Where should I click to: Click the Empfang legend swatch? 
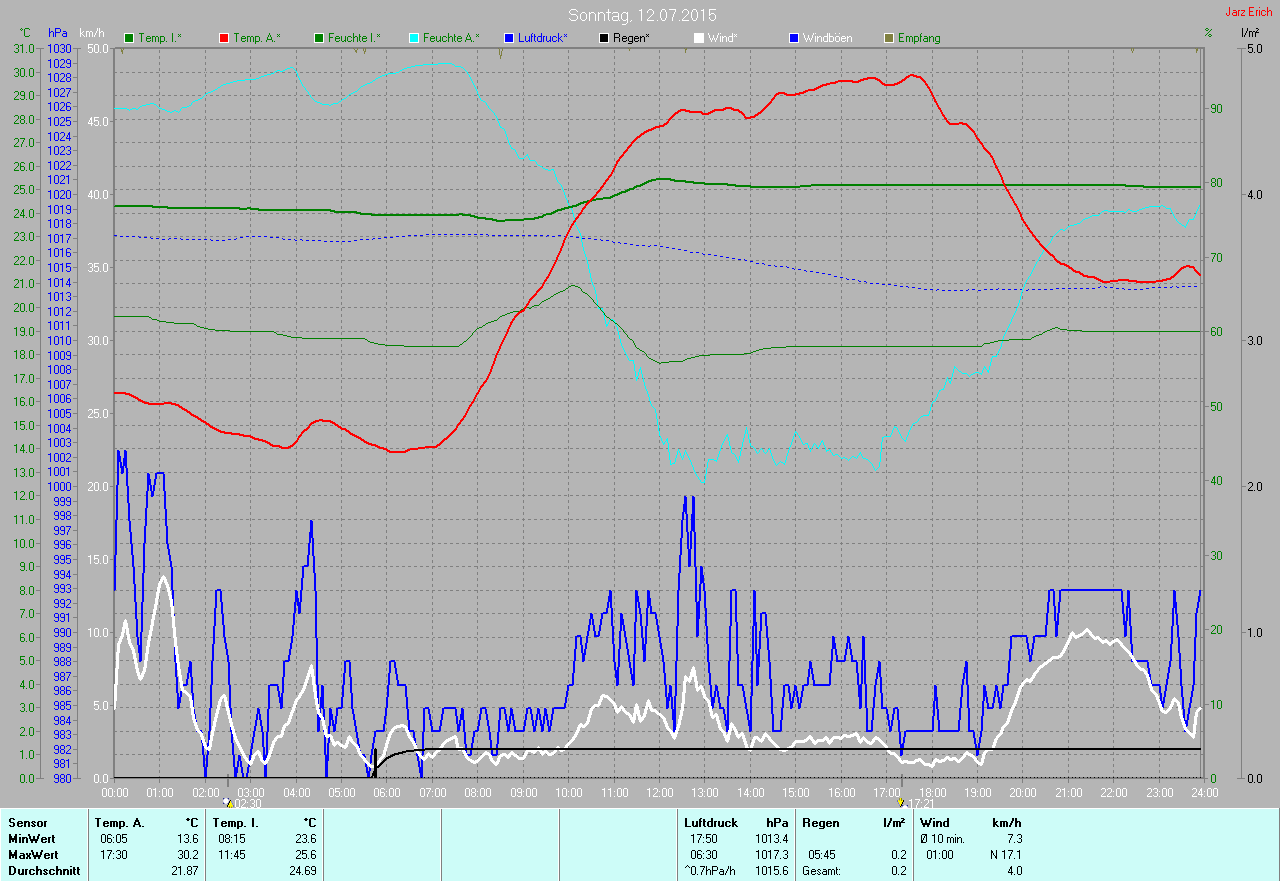[889, 38]
